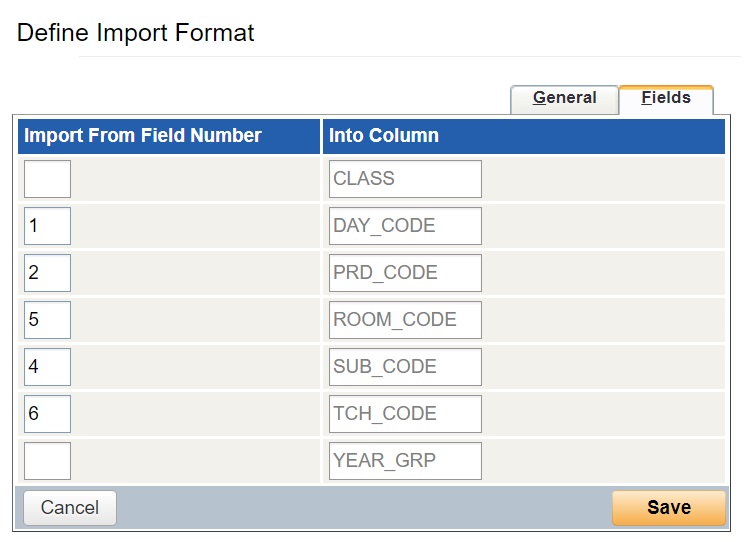Focus field number input for DAY_CODE
749x542 pixels.
pos(47,226)
